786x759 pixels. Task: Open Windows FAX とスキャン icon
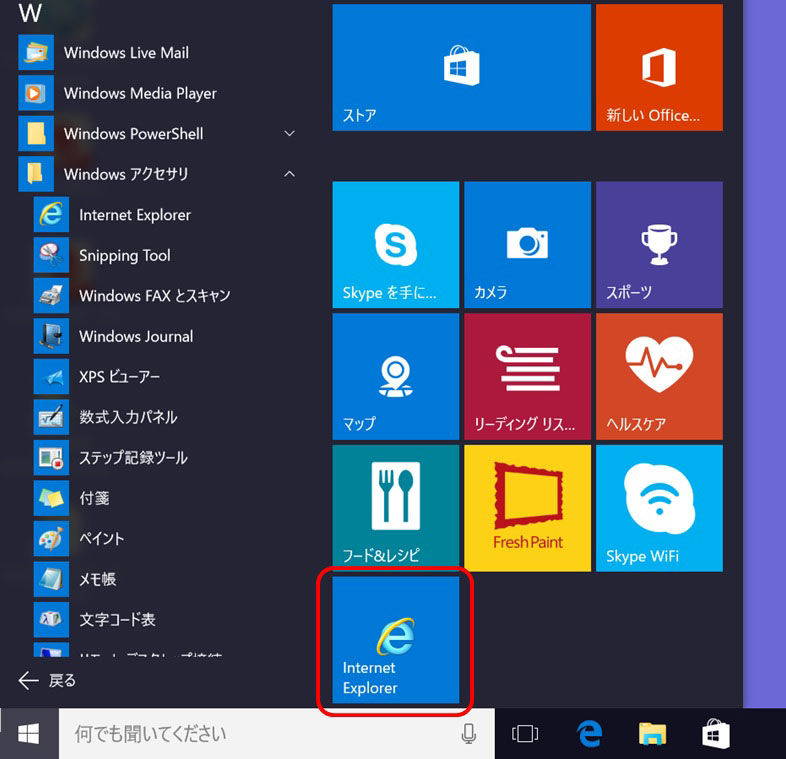pyautogui.click(x=51, y=296)
